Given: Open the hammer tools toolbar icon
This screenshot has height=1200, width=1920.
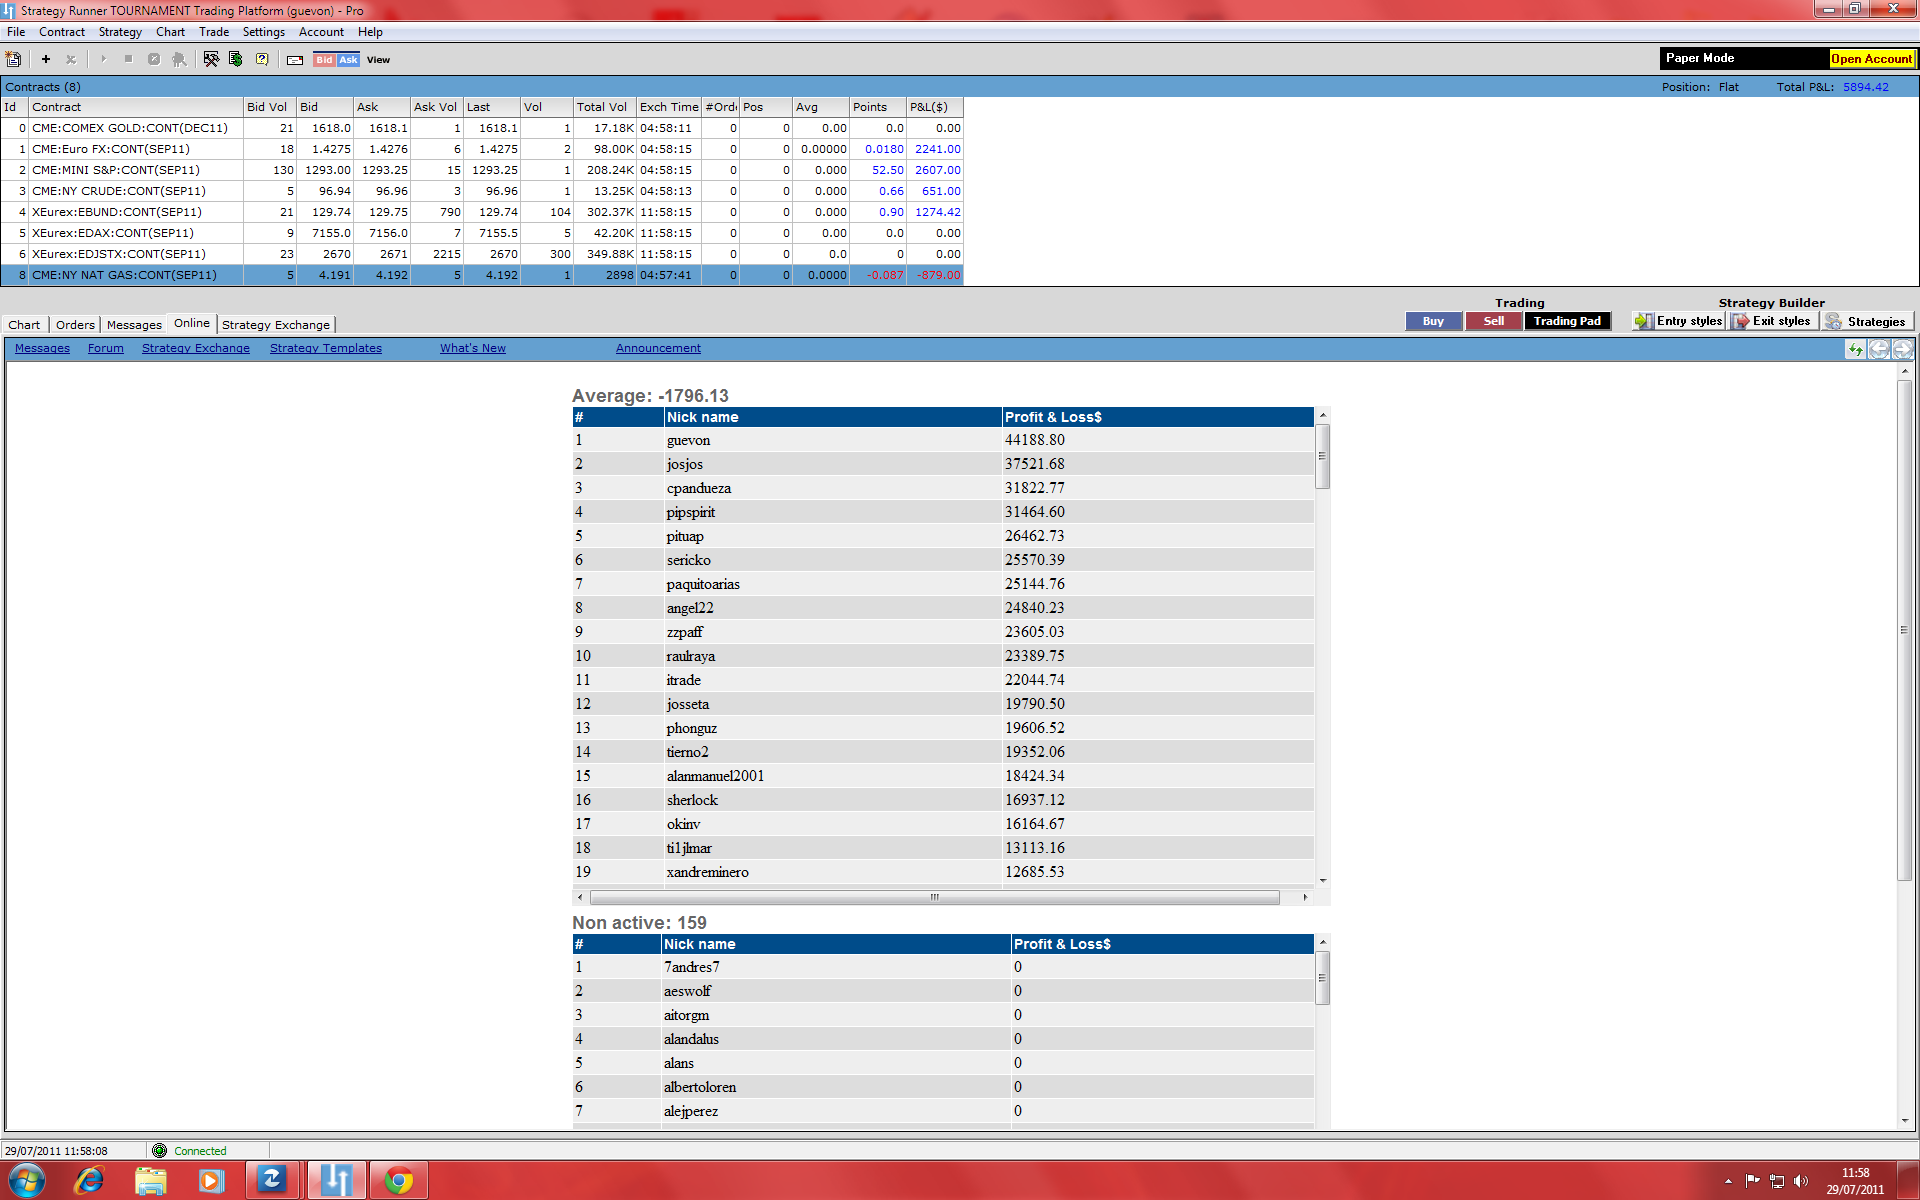Looking at the screenshot, I should click(211, 60).
